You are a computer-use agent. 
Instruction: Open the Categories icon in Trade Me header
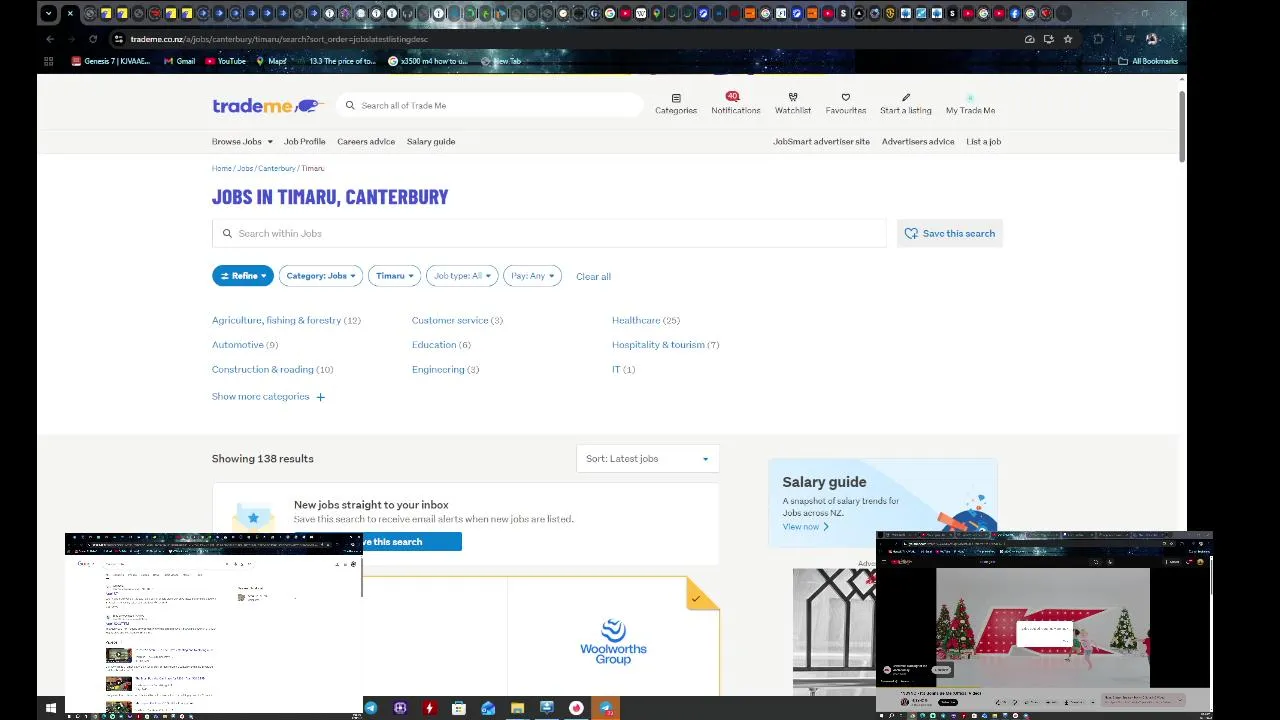point(676,98)
